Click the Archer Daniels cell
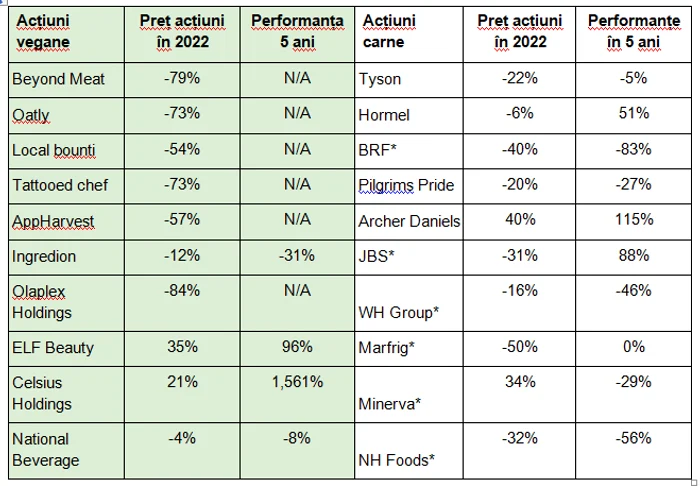The height and width of the screenshot is (486, 700). click(x=409, y=222)
